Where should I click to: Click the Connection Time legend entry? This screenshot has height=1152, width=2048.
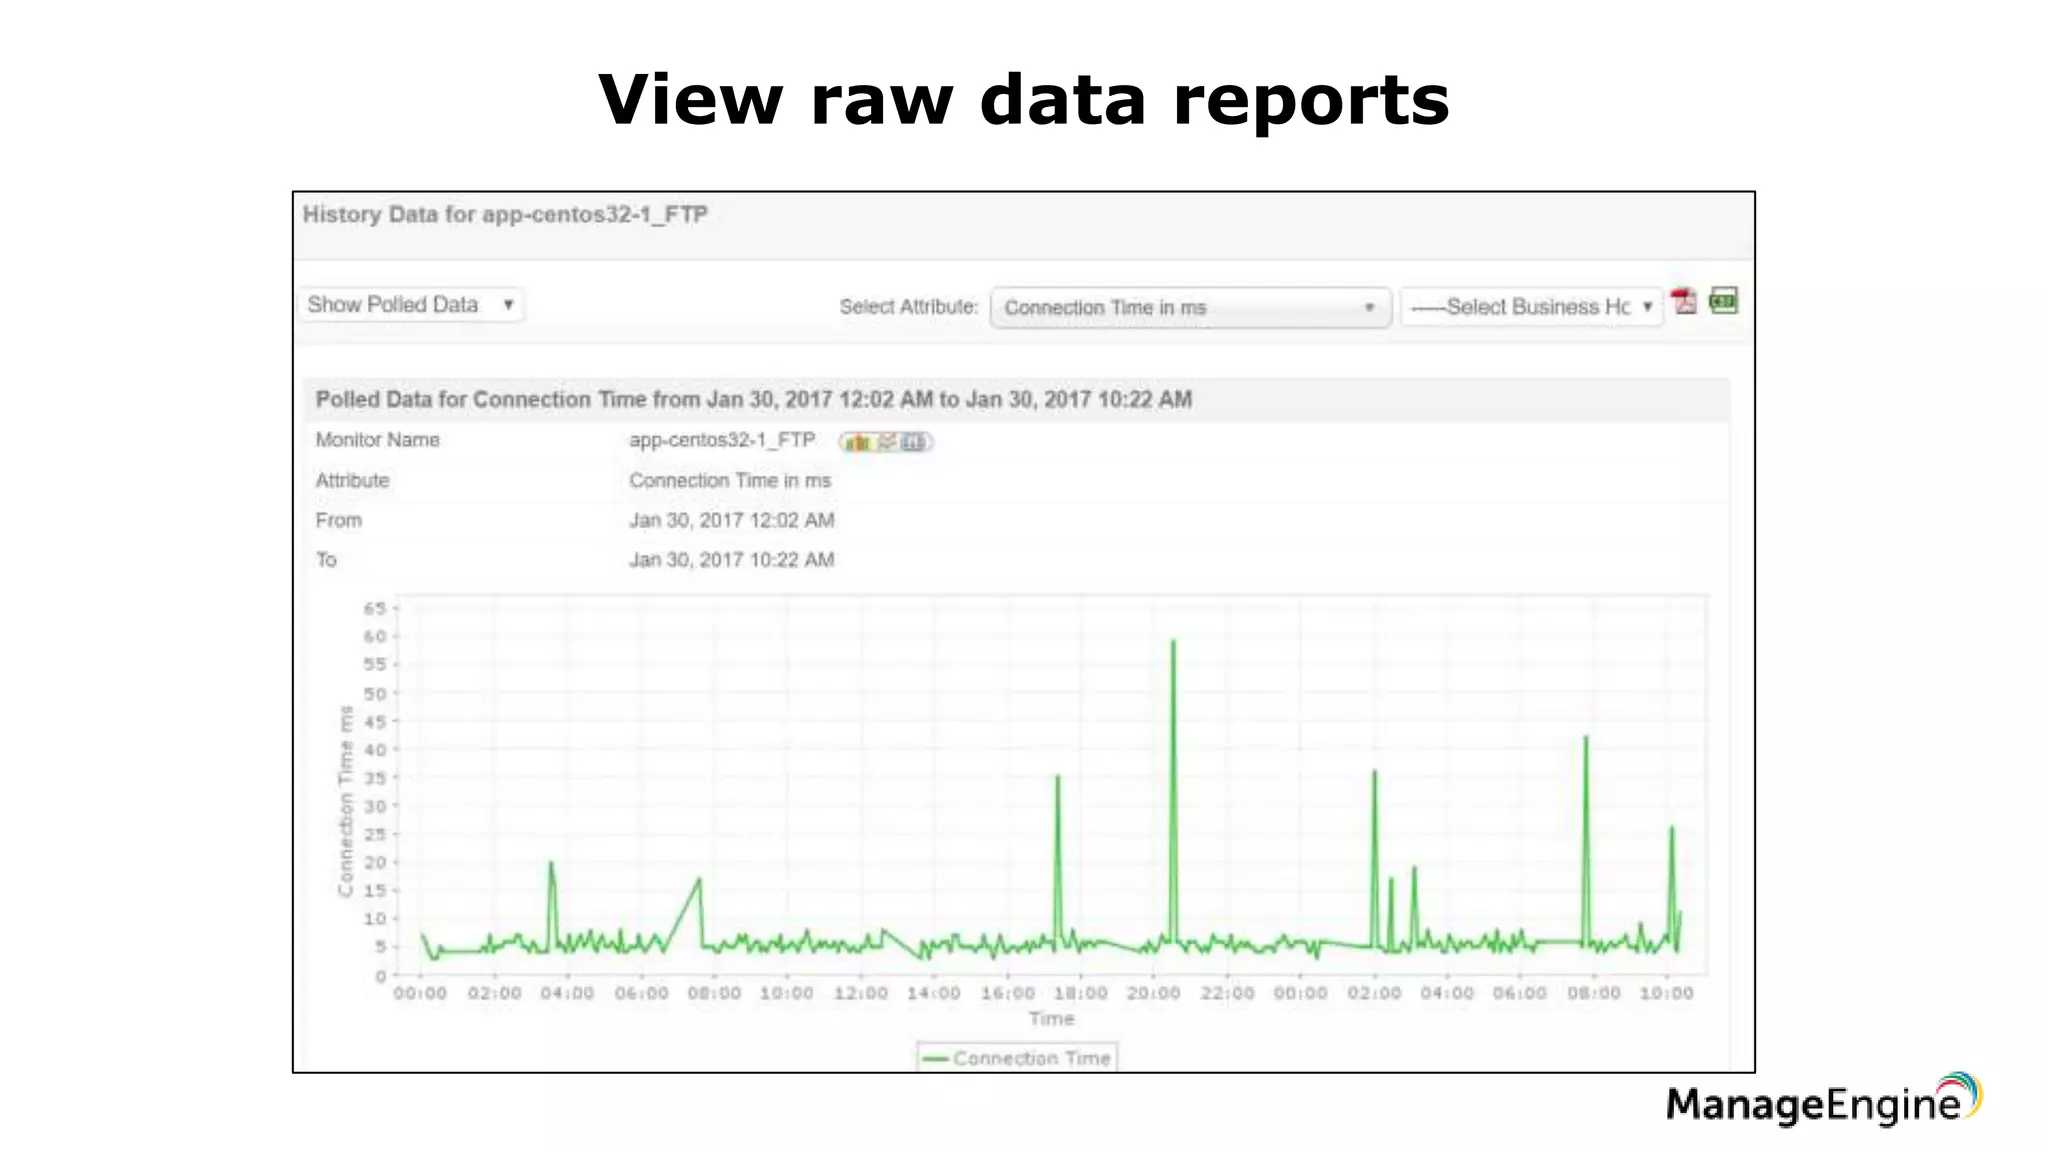1017,1058
